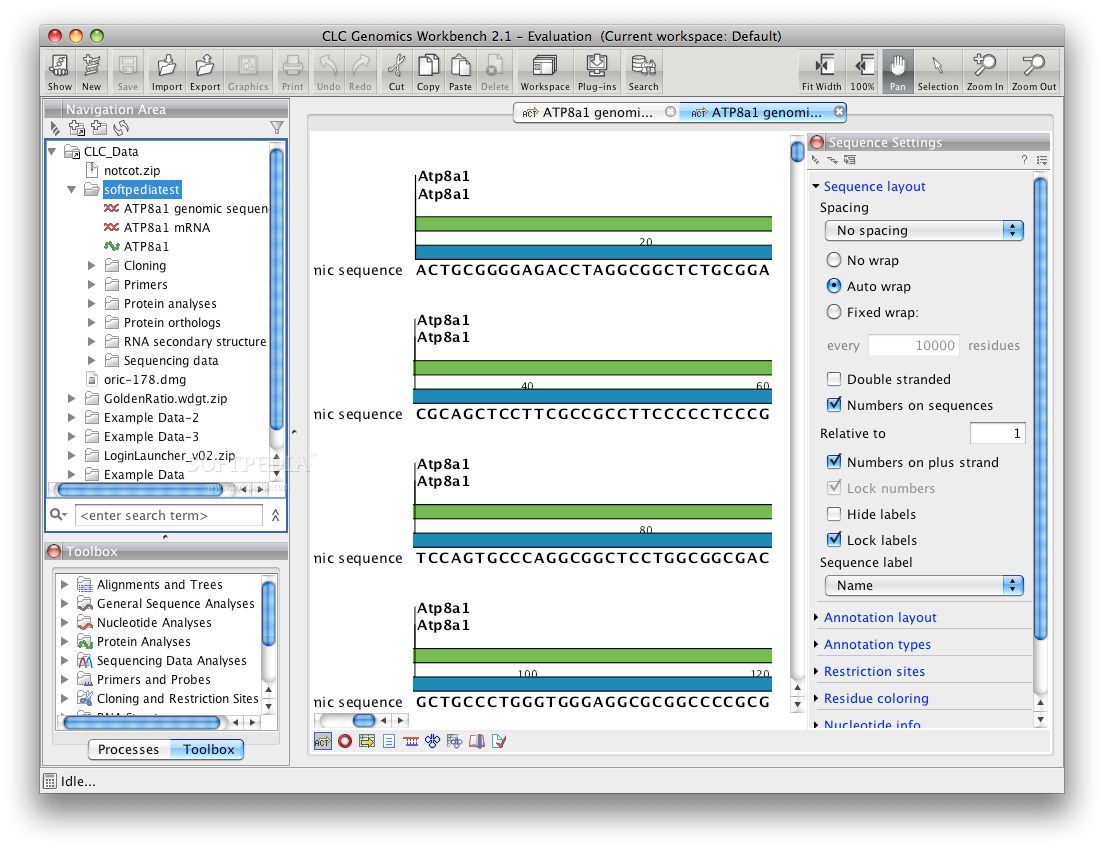Switch to the Processes tab

click(129, 749)
